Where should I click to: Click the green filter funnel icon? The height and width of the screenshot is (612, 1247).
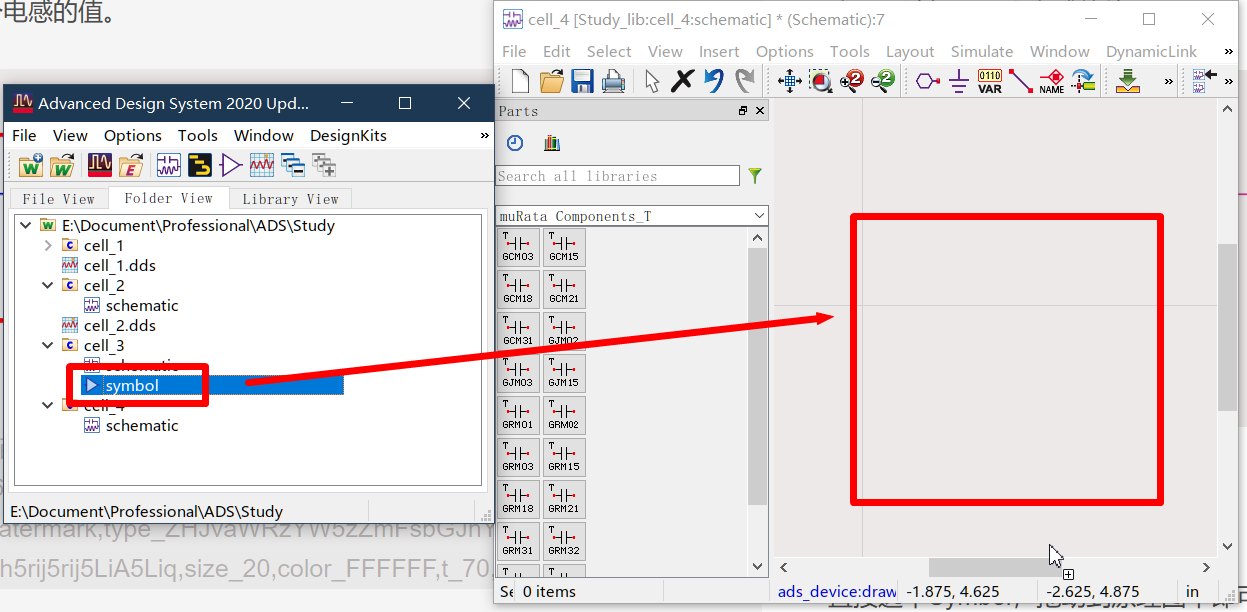755,176
